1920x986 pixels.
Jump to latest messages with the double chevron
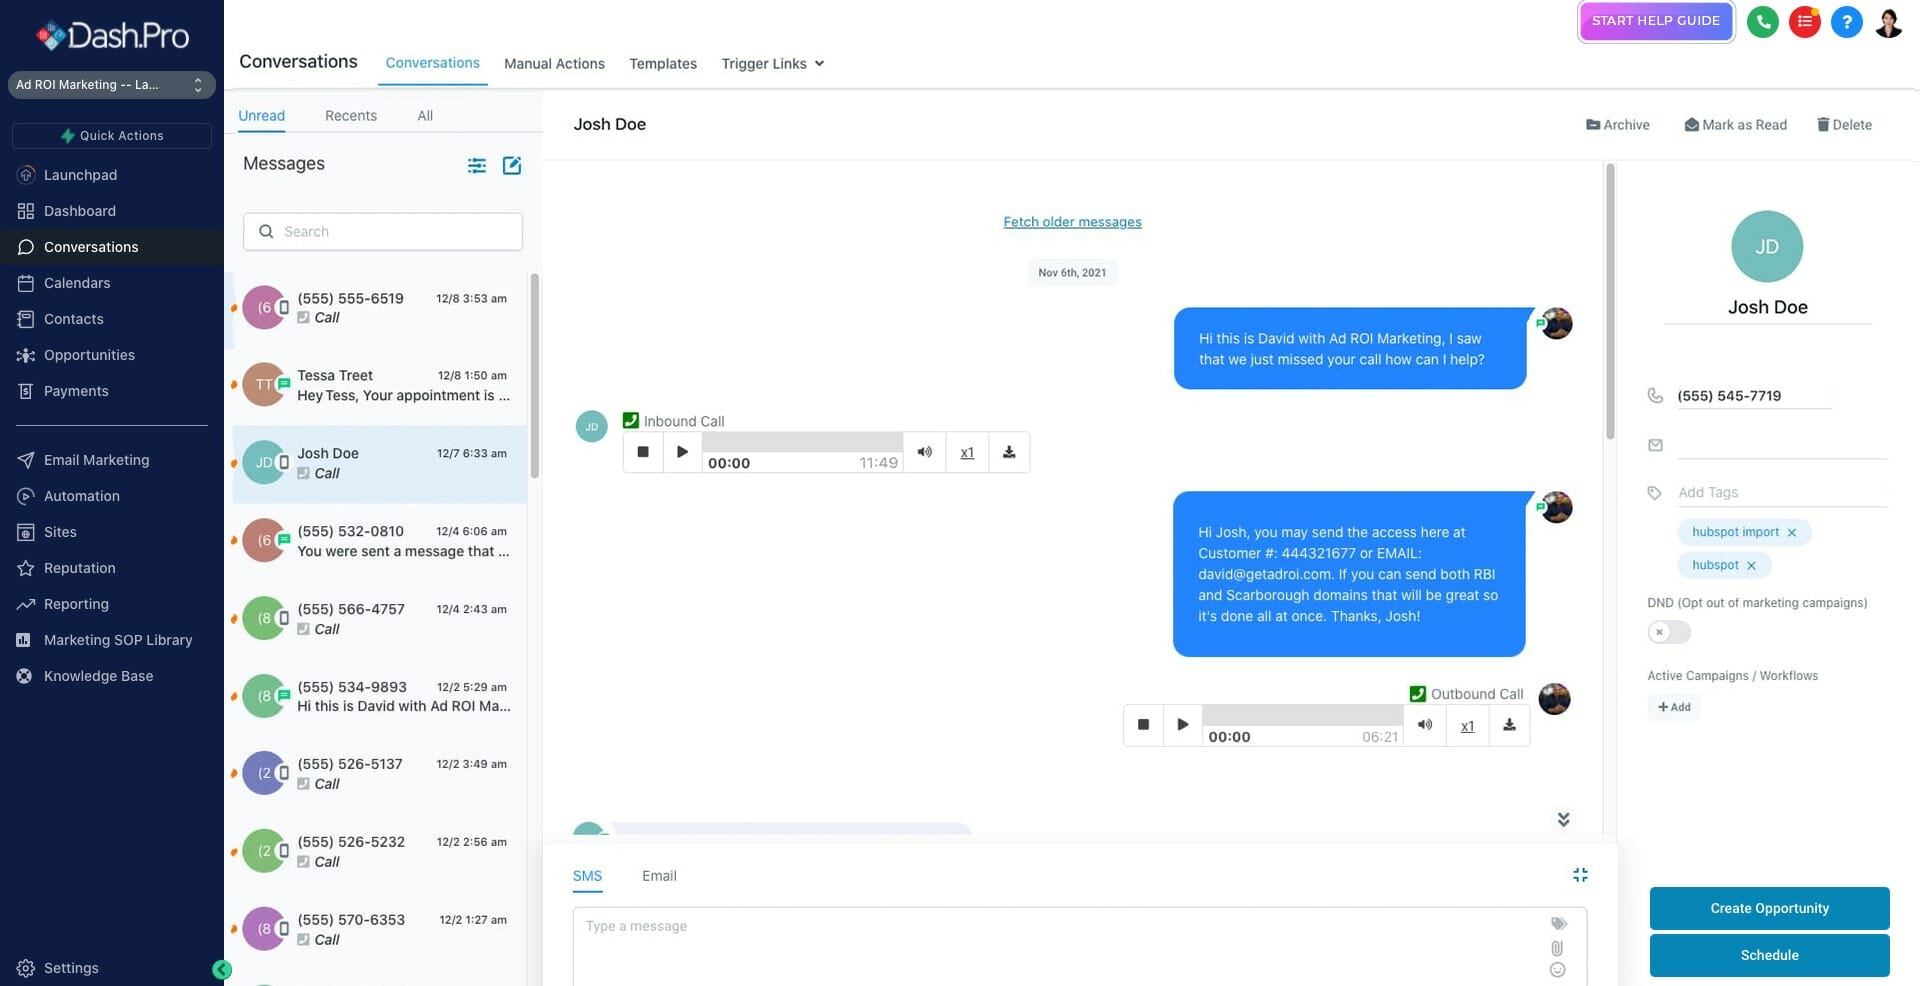(1563, 819)
